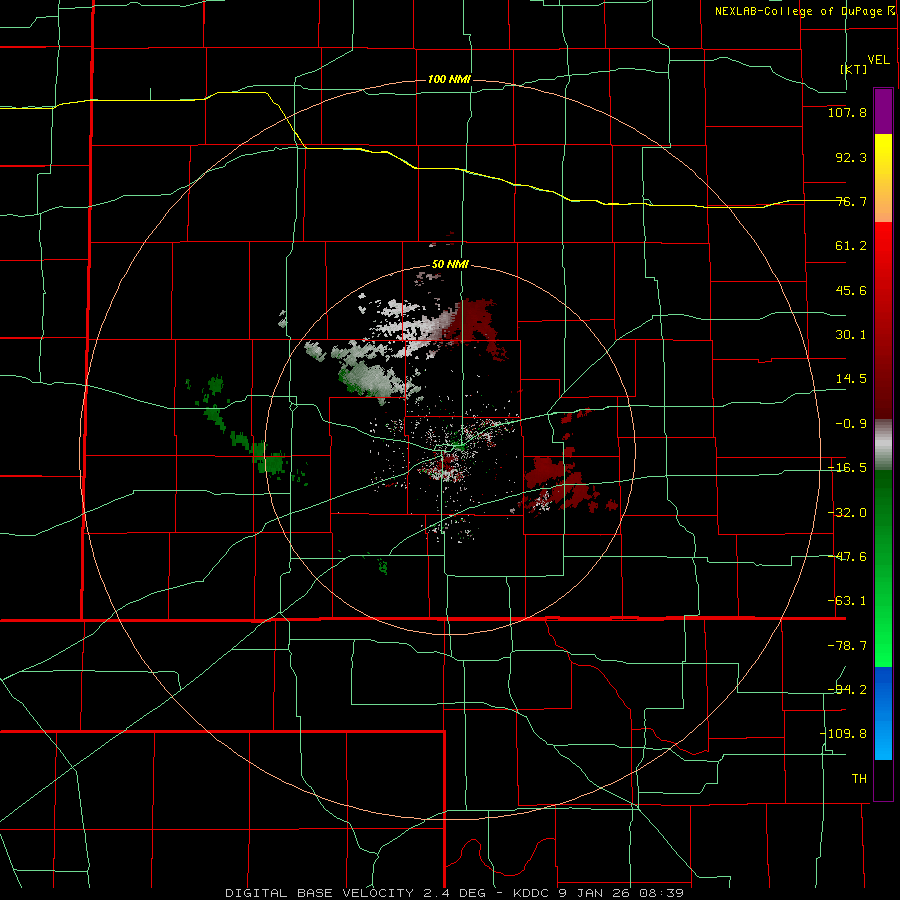Click the 76.7 velocity scale value
900x900 pixels.
[851, 201]
